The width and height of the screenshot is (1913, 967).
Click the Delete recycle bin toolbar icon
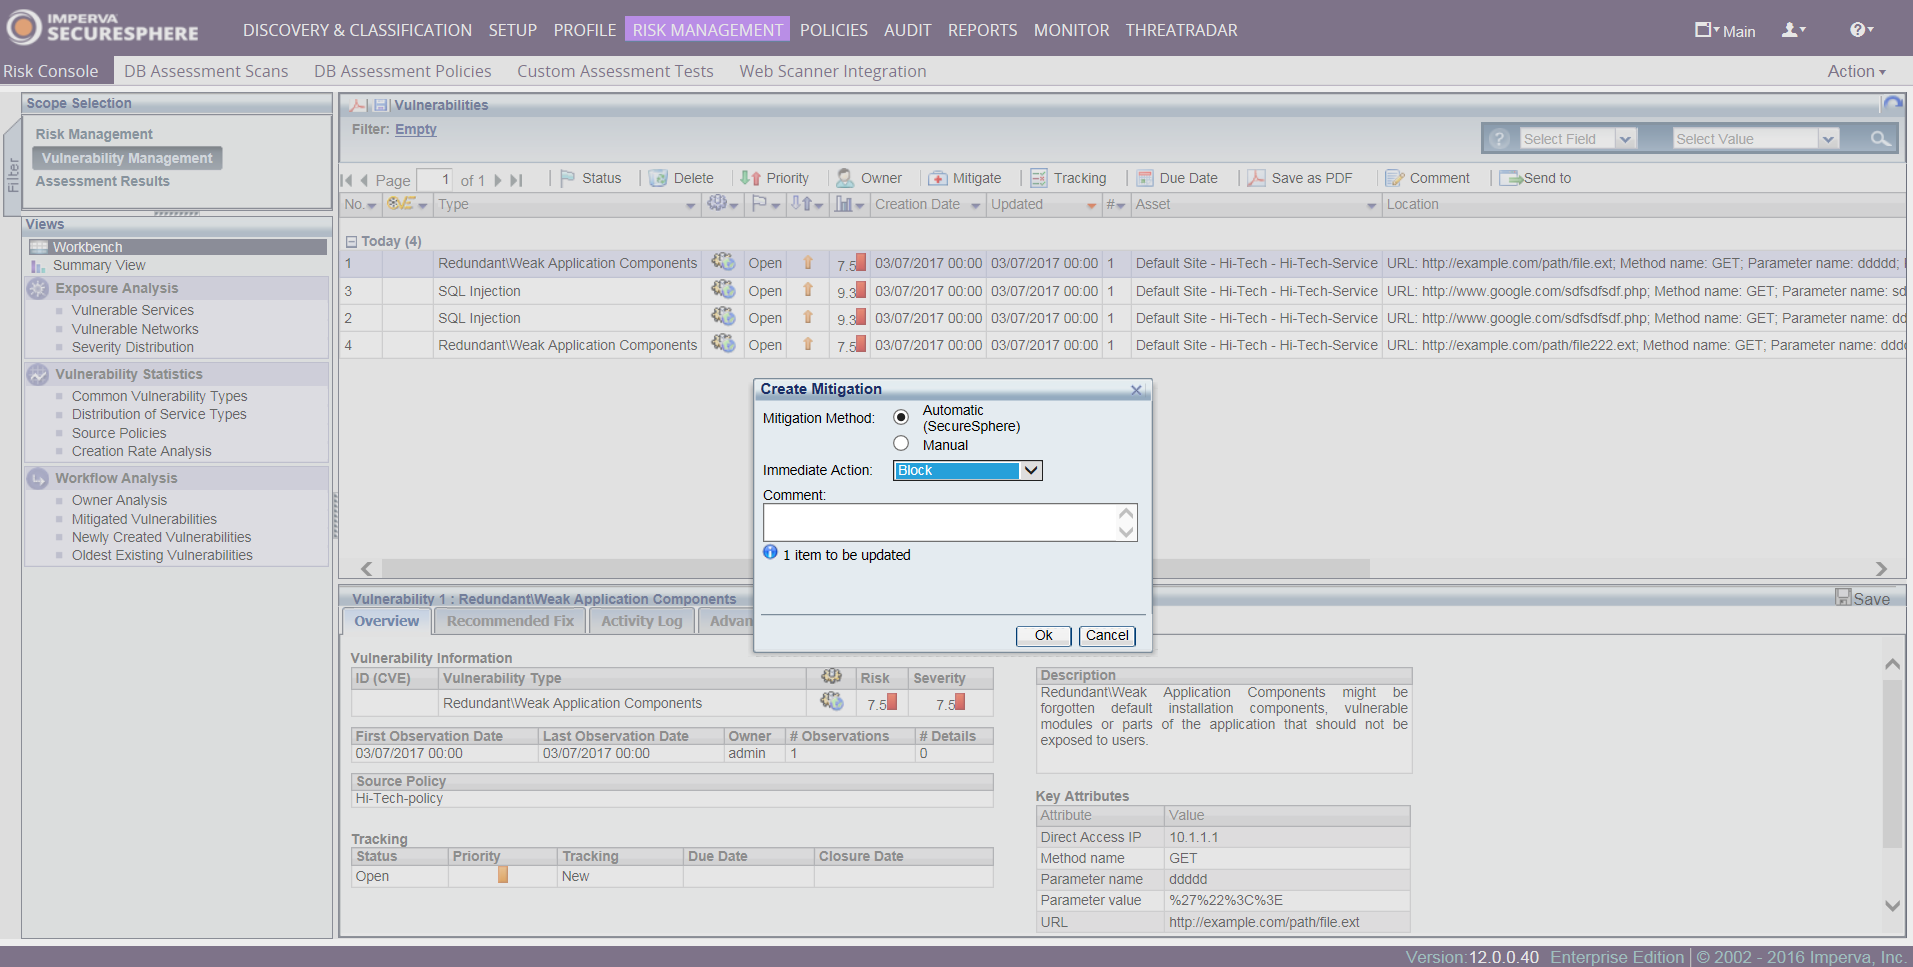click(x=658, y=178)
